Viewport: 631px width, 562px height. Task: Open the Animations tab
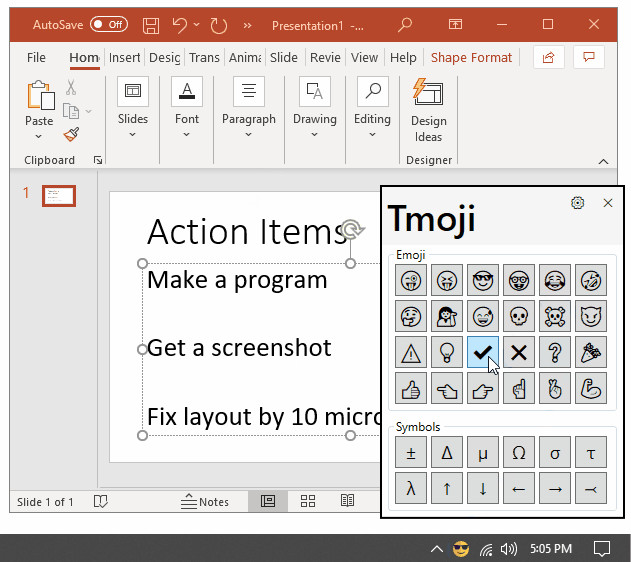coord(245,58)
